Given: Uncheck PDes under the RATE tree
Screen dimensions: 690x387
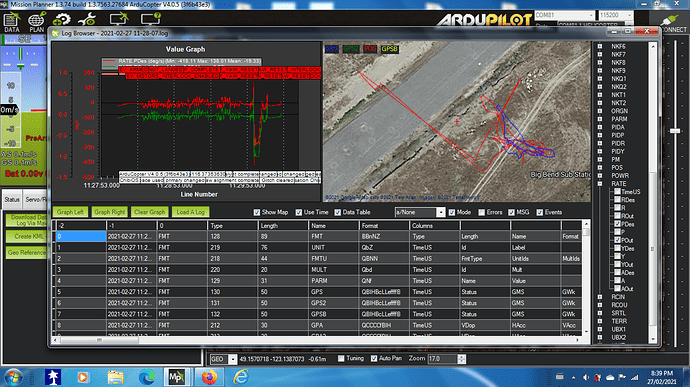Looking at the screenshot, I should click(x=617, y=224).
